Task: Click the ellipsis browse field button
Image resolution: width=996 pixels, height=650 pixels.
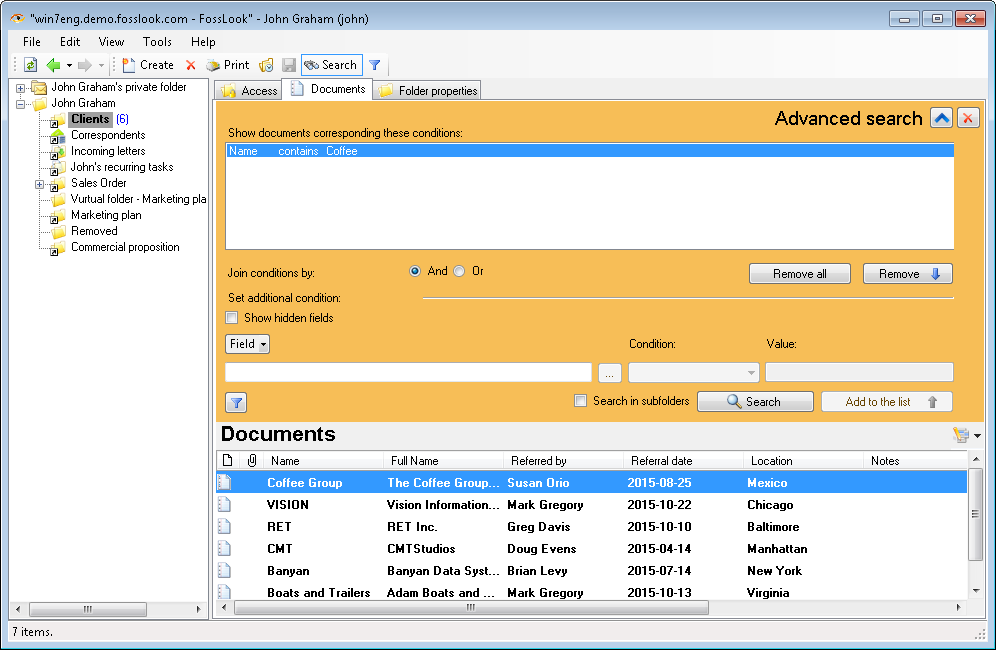Action: click(x=609, y=372)
